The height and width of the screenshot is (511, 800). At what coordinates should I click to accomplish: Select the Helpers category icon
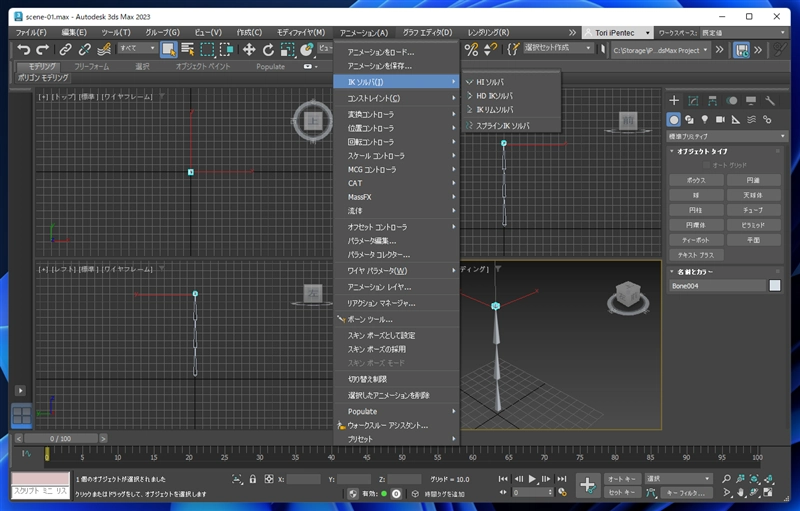pos(736,120)
